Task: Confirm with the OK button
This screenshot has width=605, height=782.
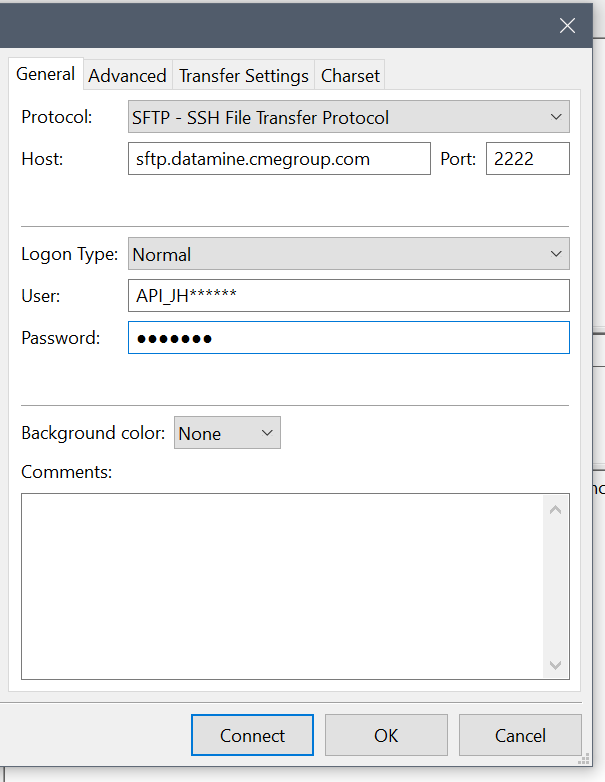Action: click(386, 736)
